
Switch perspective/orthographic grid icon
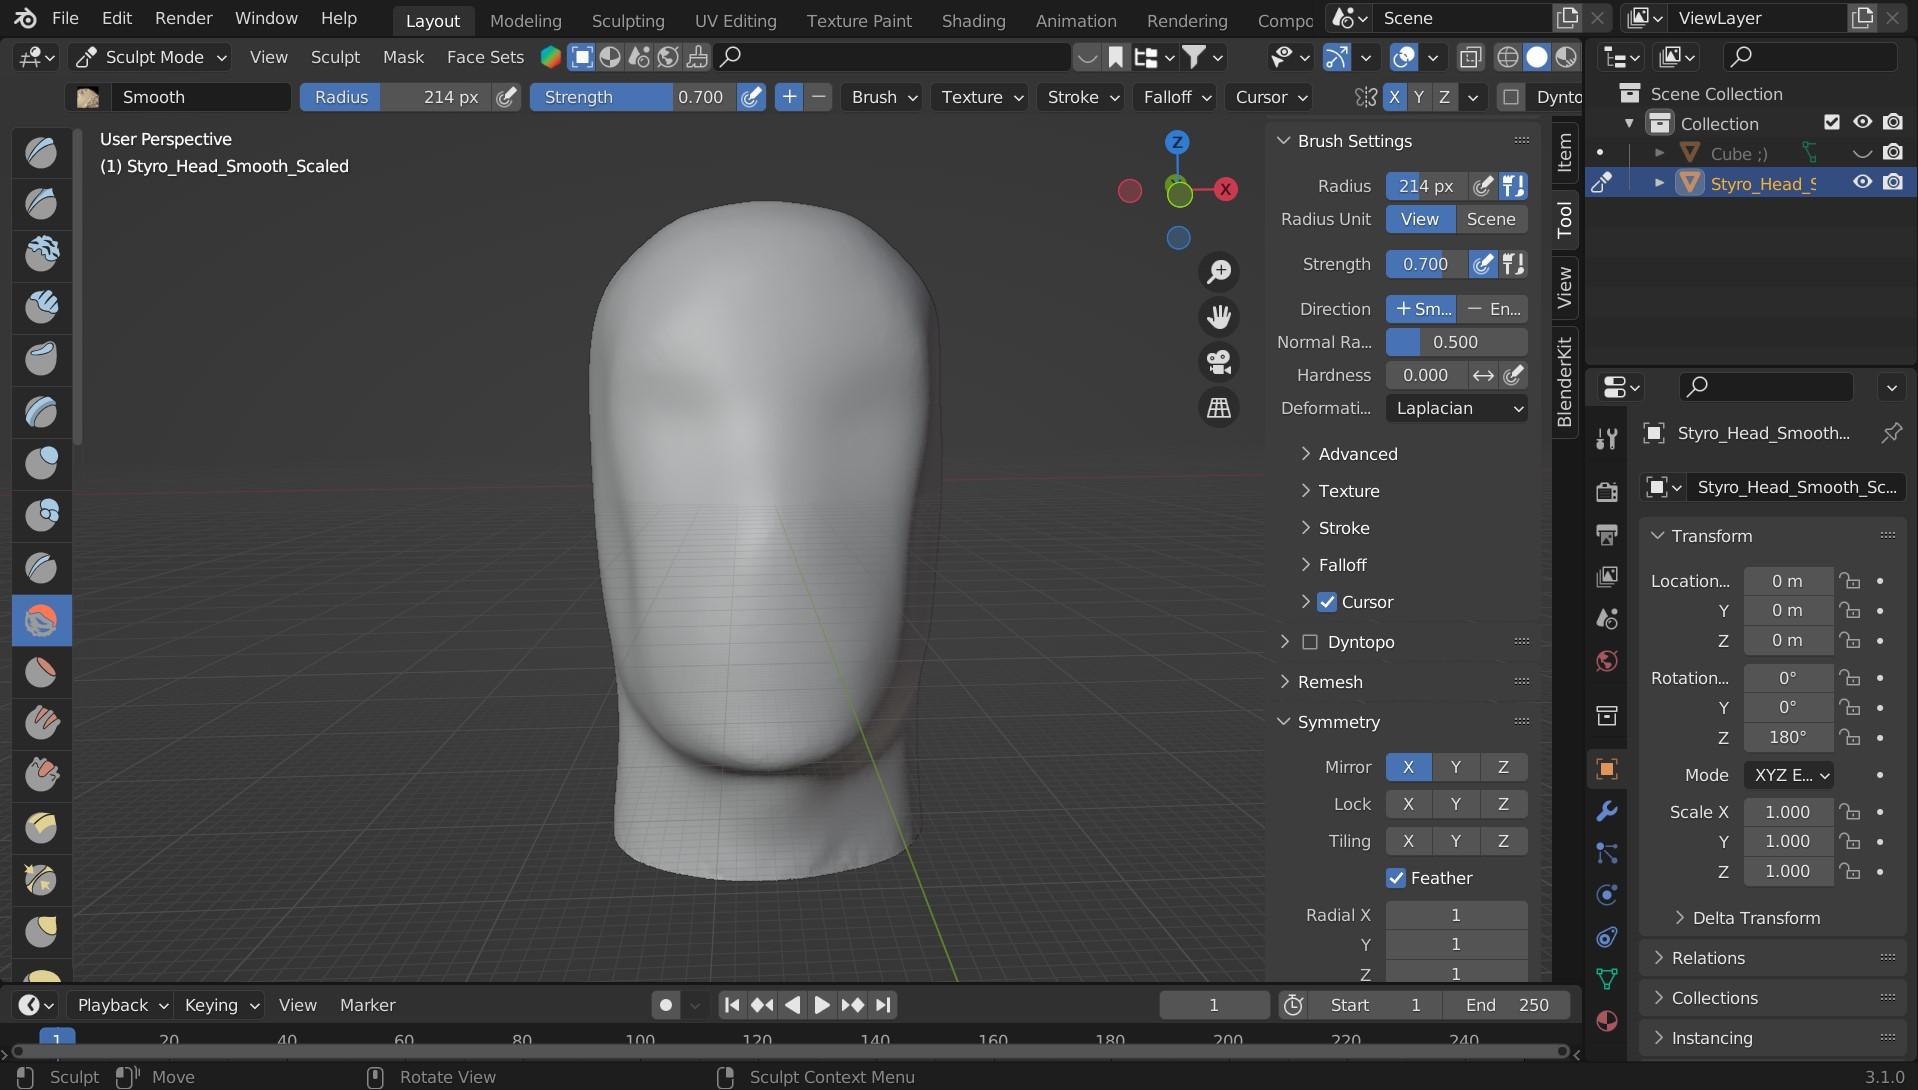(1219, 408)
